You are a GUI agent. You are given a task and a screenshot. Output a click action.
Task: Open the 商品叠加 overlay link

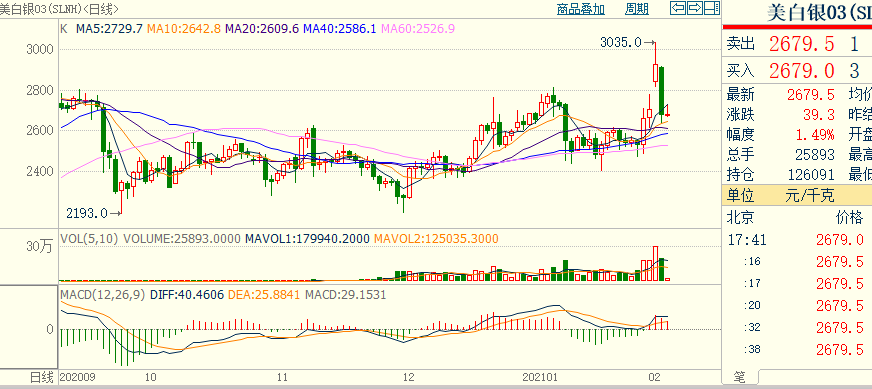581,8
